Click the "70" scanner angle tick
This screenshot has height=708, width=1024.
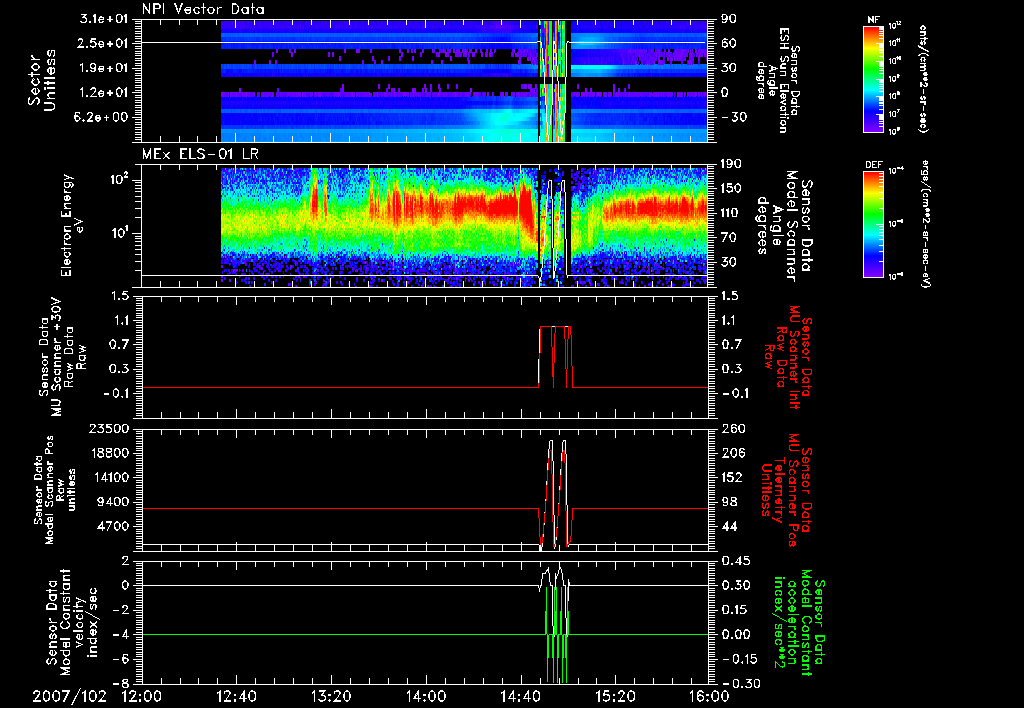(x=729, y=237)
